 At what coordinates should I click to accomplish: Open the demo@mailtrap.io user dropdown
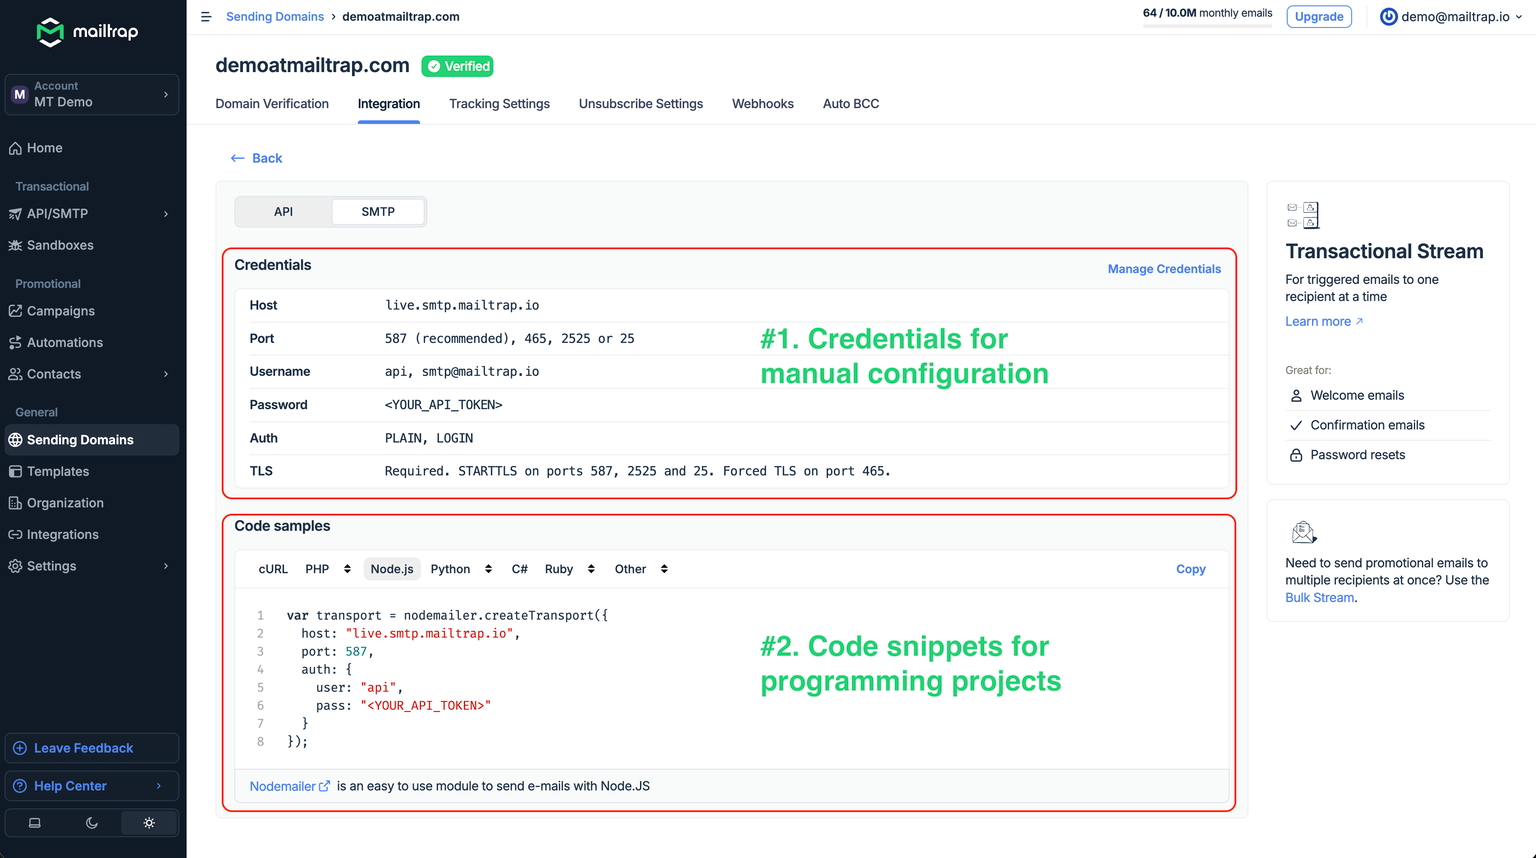[1451, 17]
